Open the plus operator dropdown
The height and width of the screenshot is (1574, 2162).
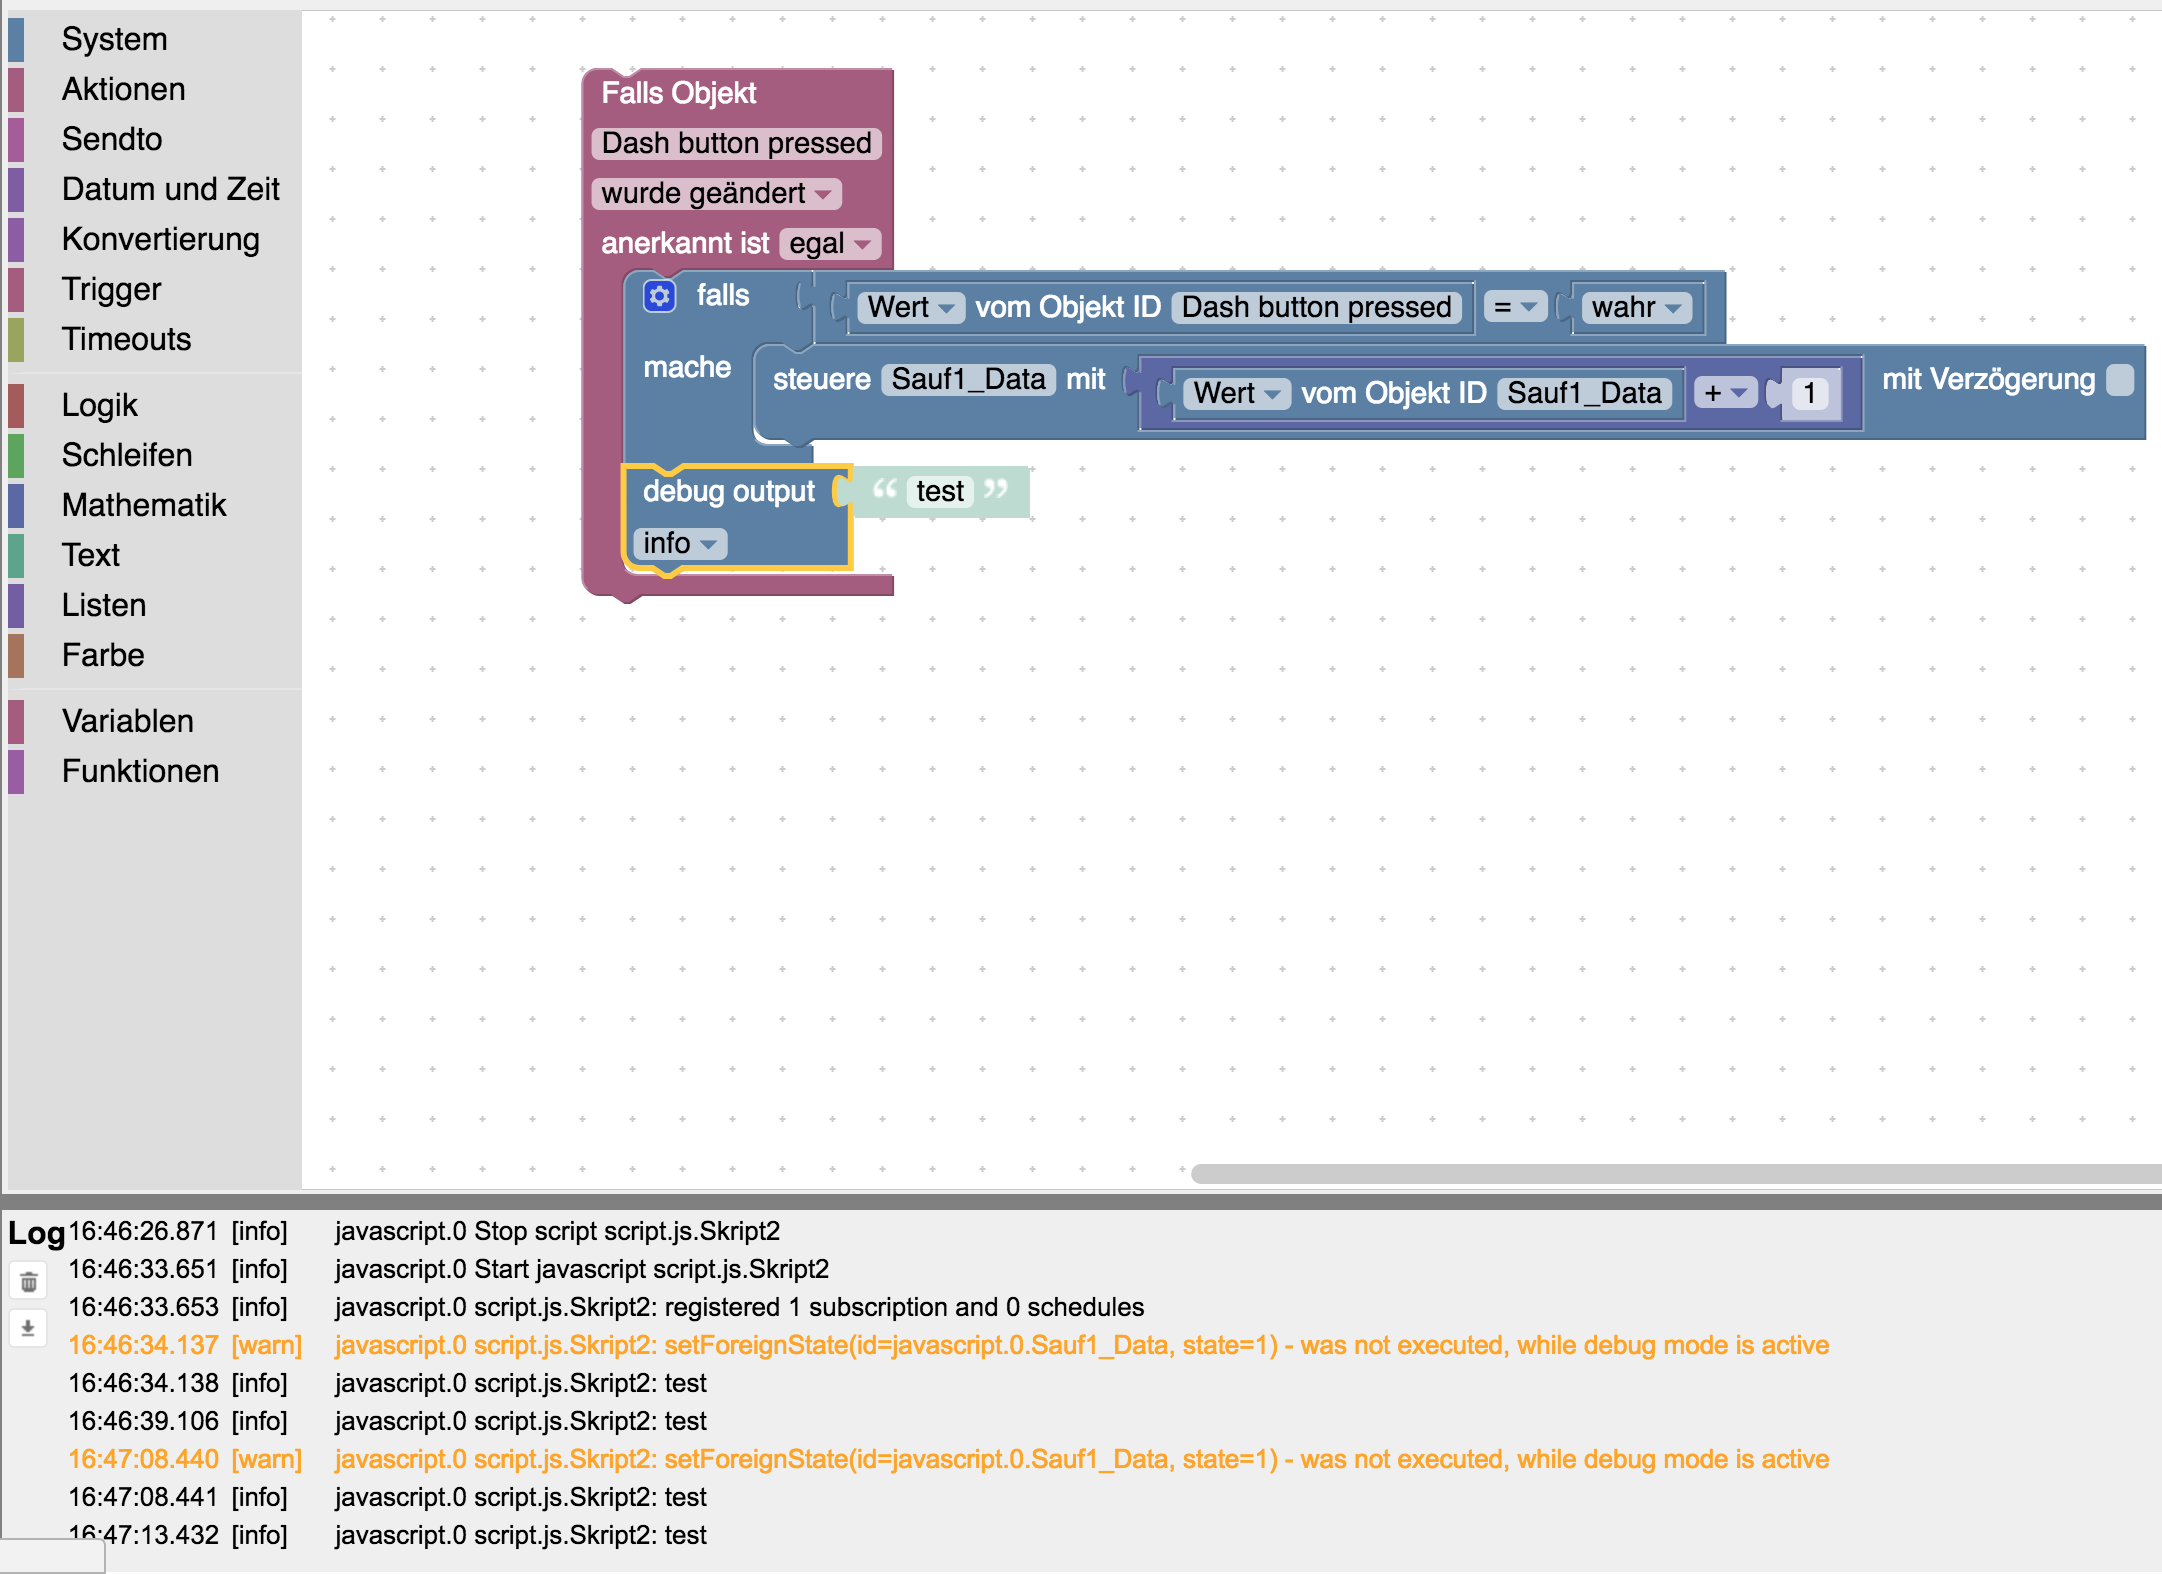coord(1726,393)
